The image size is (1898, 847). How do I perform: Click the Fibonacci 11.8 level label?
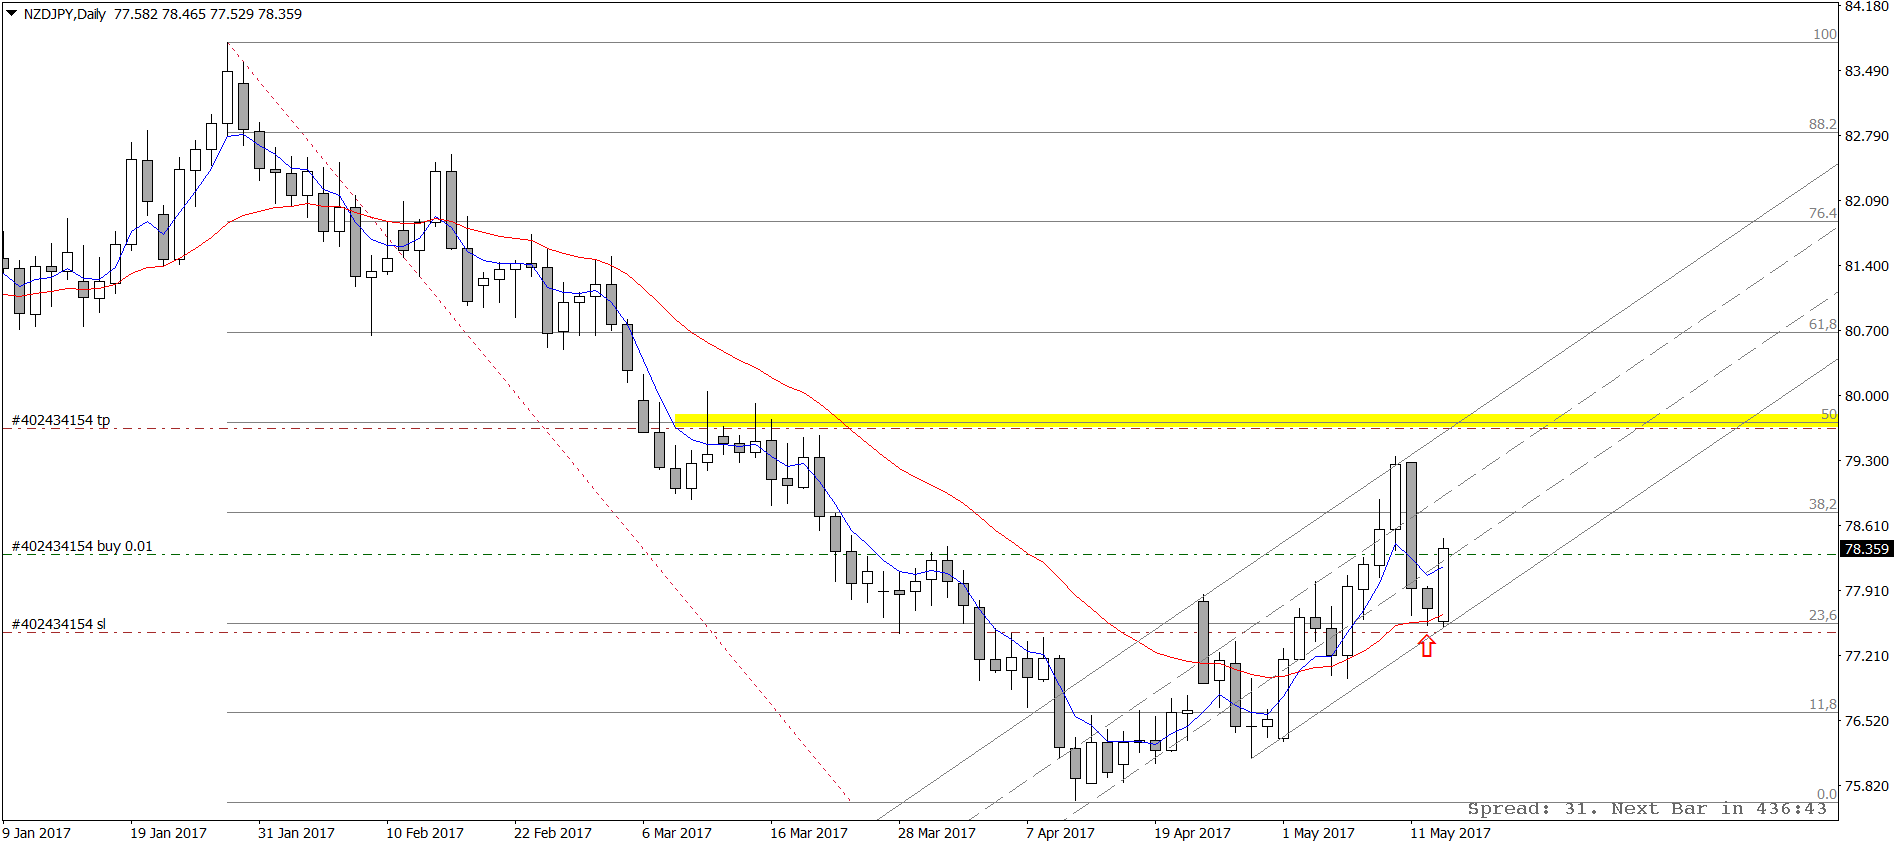tap(1822, 704)
